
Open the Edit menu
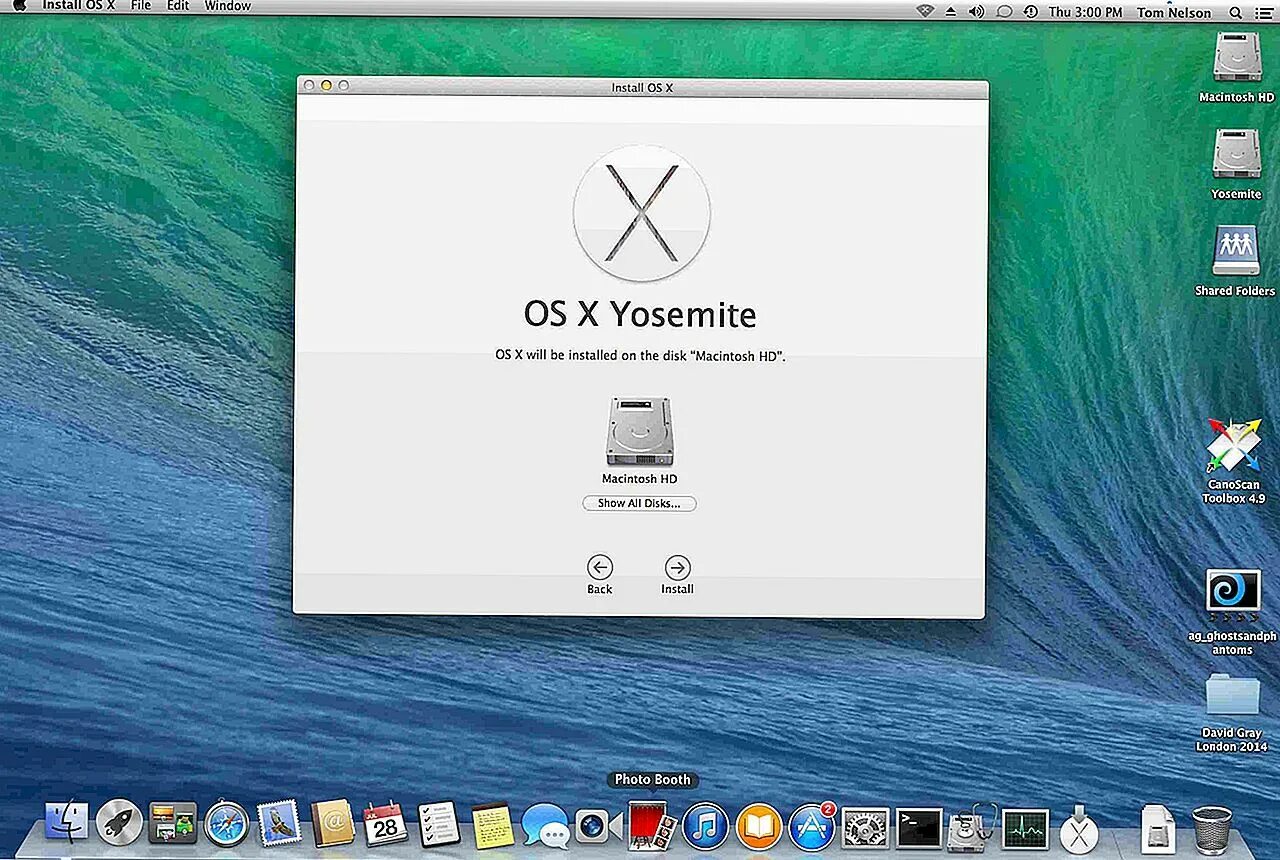click(178, 6)
